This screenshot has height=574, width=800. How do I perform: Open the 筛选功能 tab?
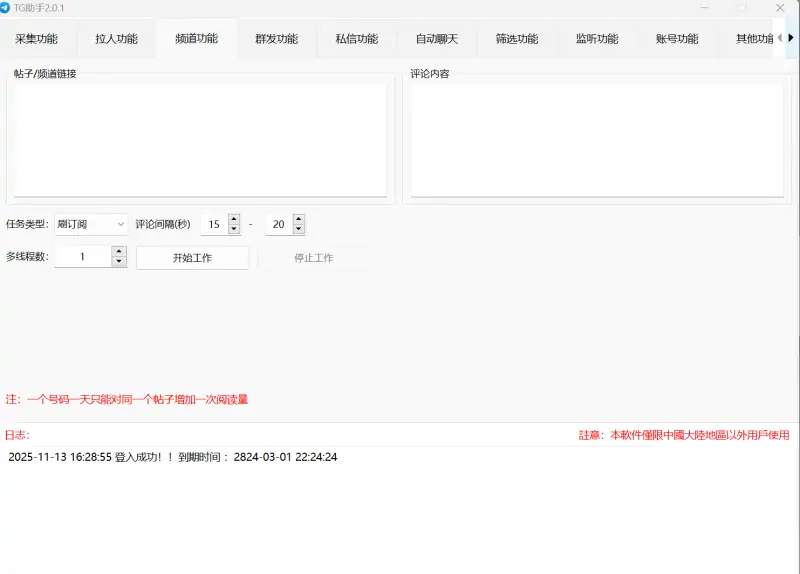pos(517,39)
